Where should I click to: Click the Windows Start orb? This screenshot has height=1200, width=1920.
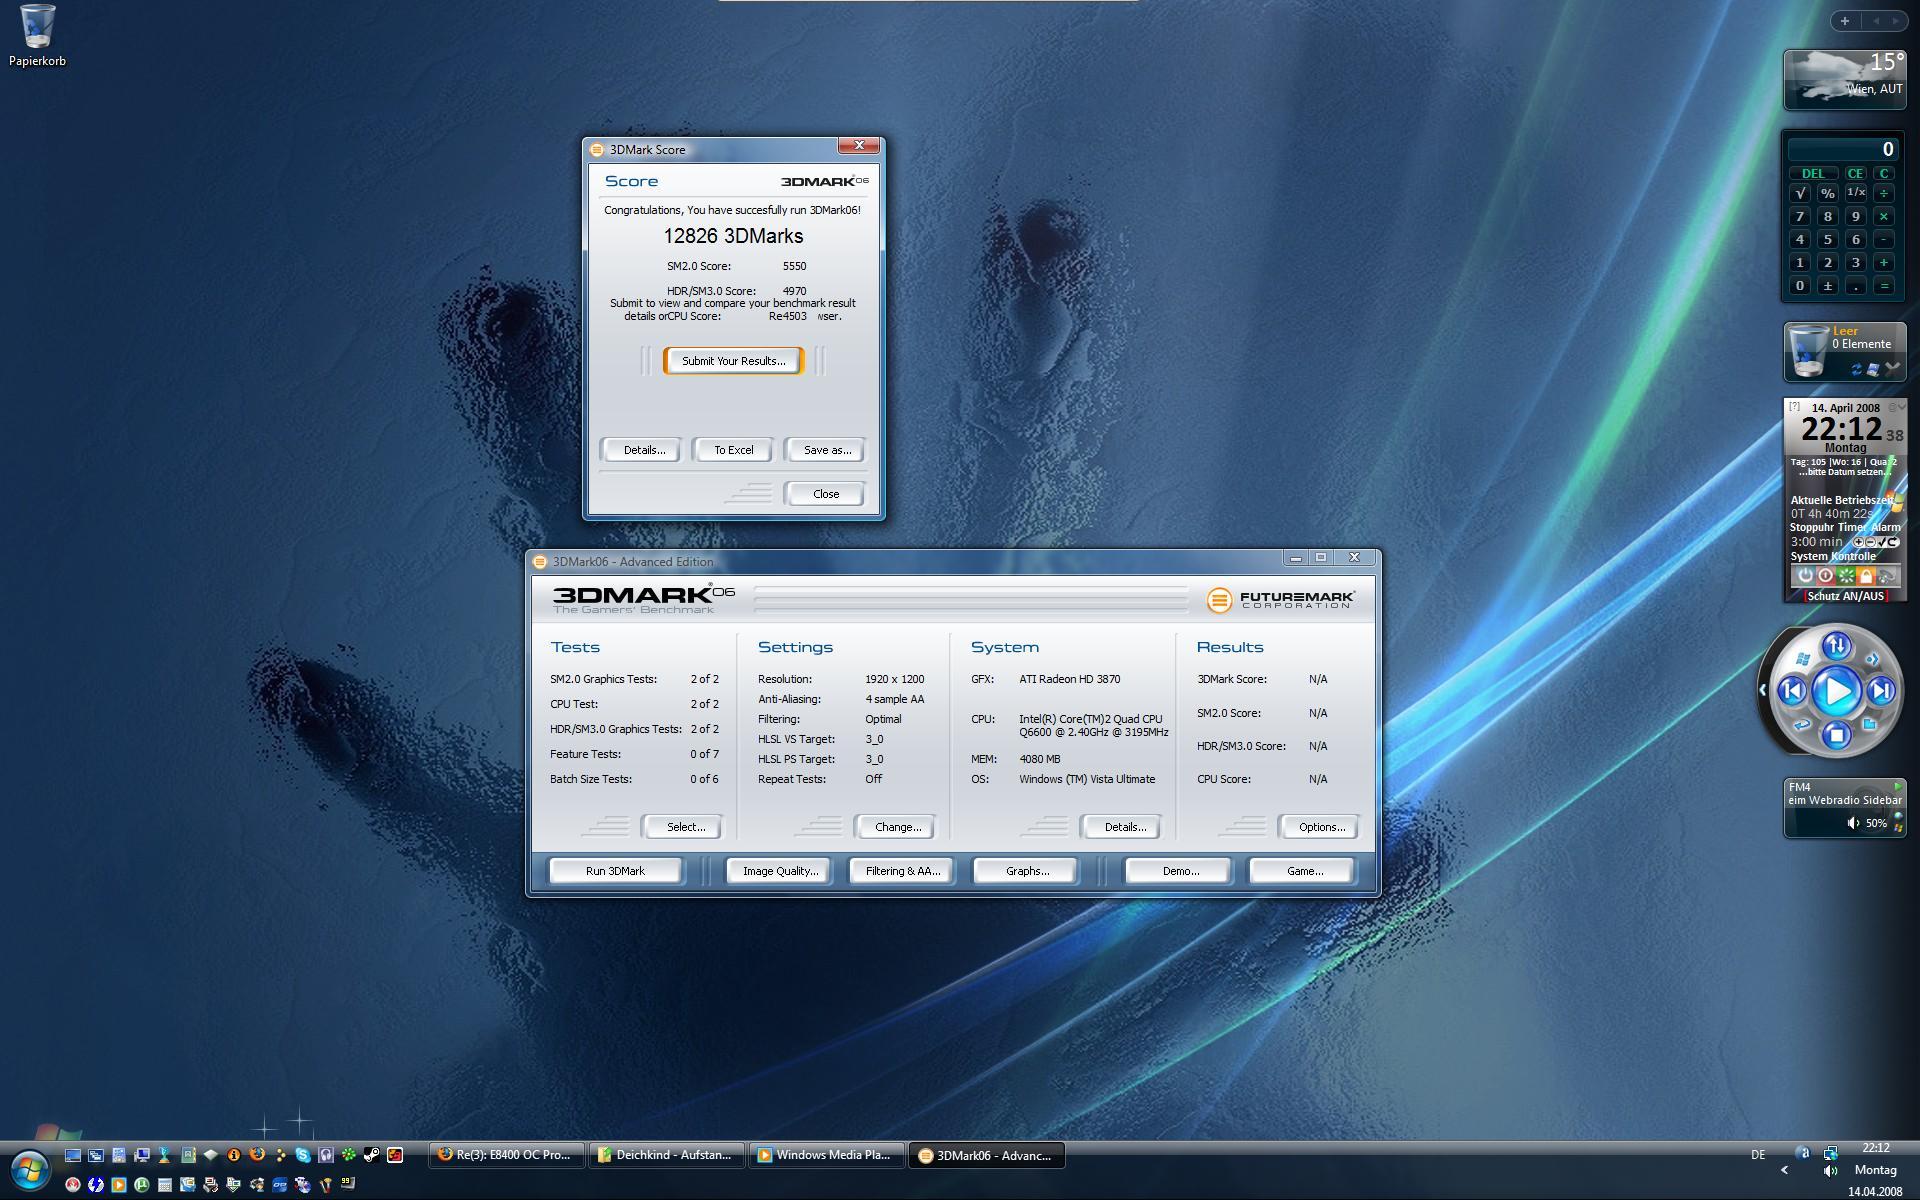(30, 1169)
